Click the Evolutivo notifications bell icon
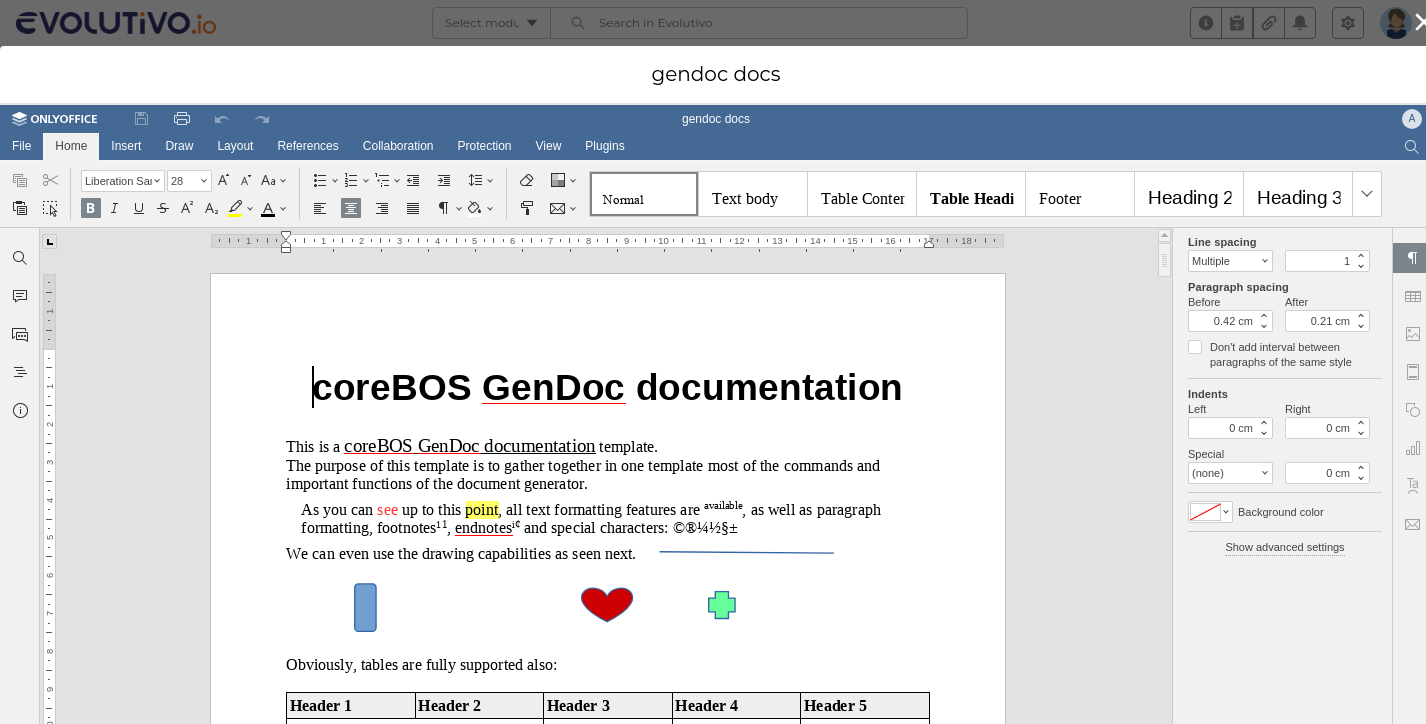 click(x=1300, y=23)
